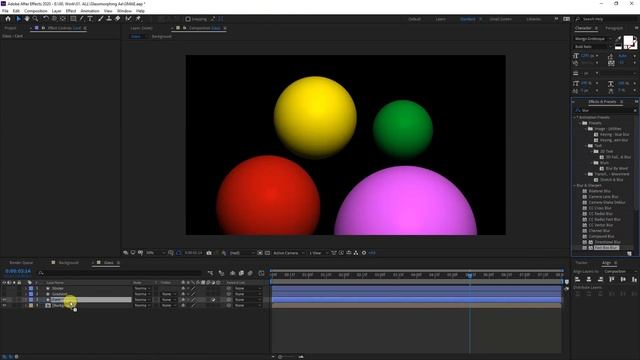This screenshot has height=360, width=640.
Task: Select the Rotation tool
Action: tap(46, 19)
